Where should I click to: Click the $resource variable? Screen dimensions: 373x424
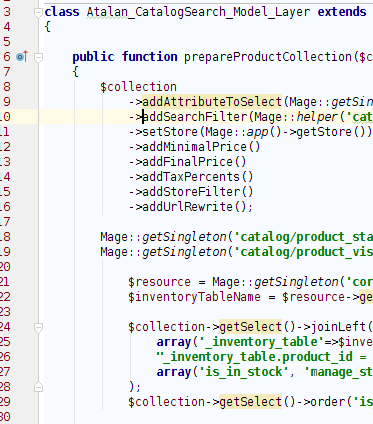point(159,282)
